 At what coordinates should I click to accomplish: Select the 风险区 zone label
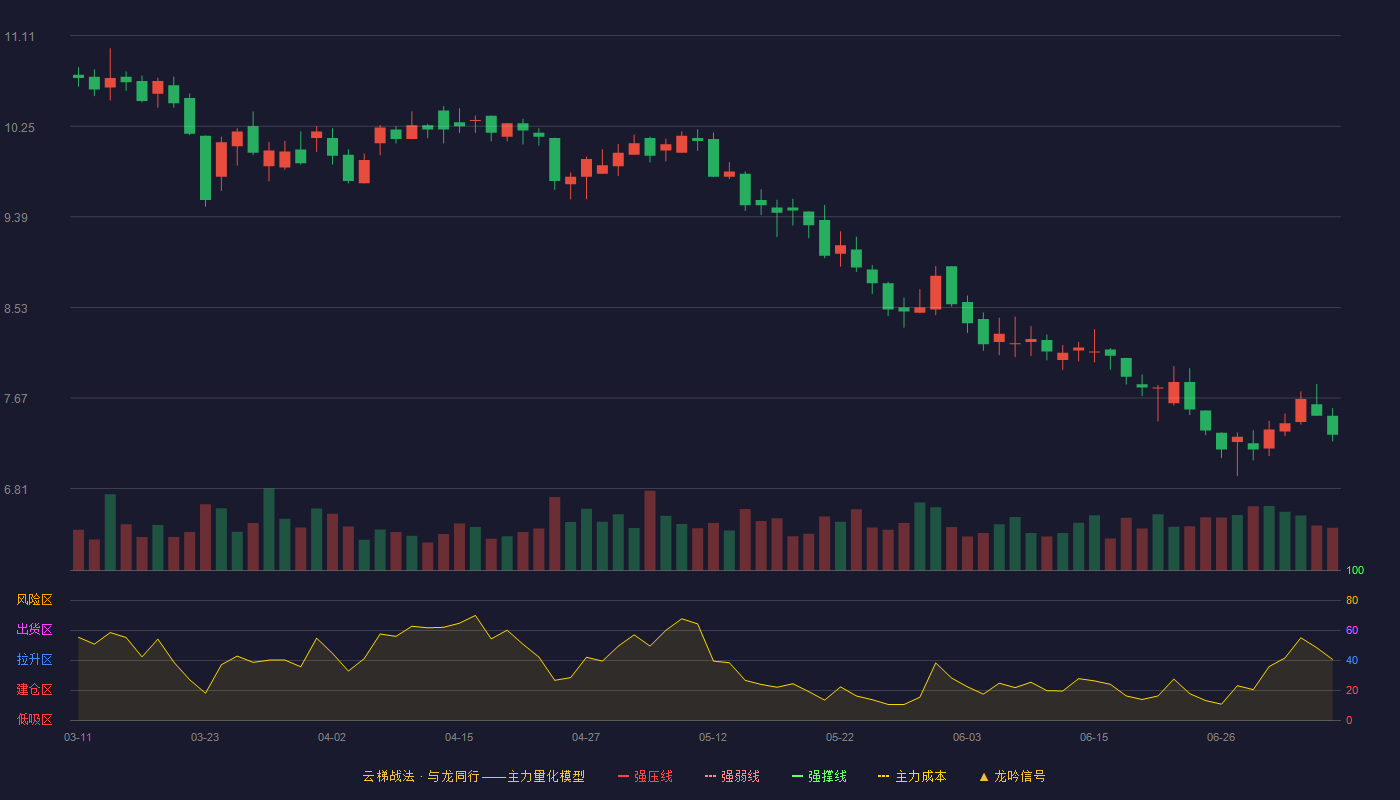tap(34, 600)
